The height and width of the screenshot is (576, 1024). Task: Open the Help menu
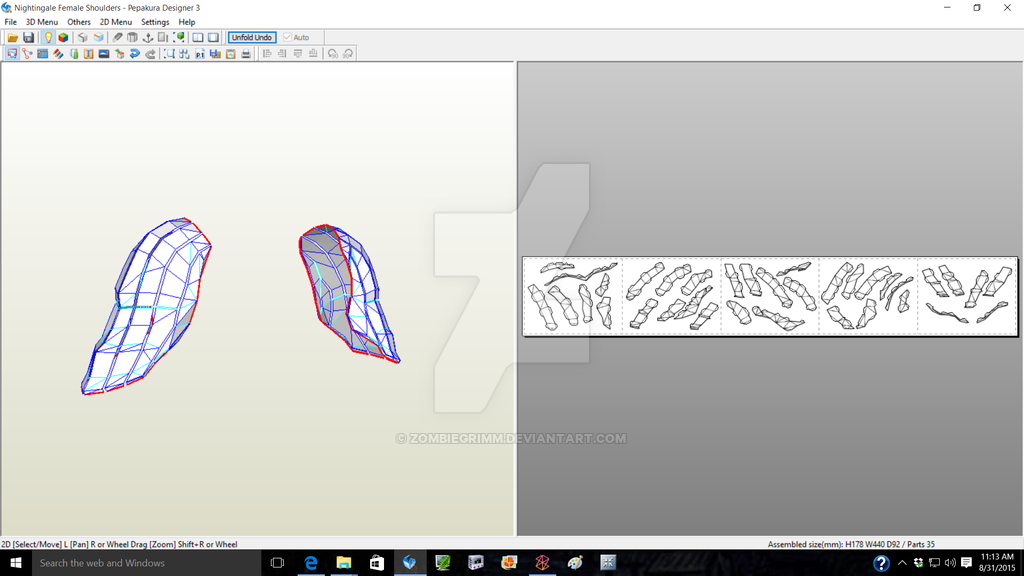tap(187, 22)
